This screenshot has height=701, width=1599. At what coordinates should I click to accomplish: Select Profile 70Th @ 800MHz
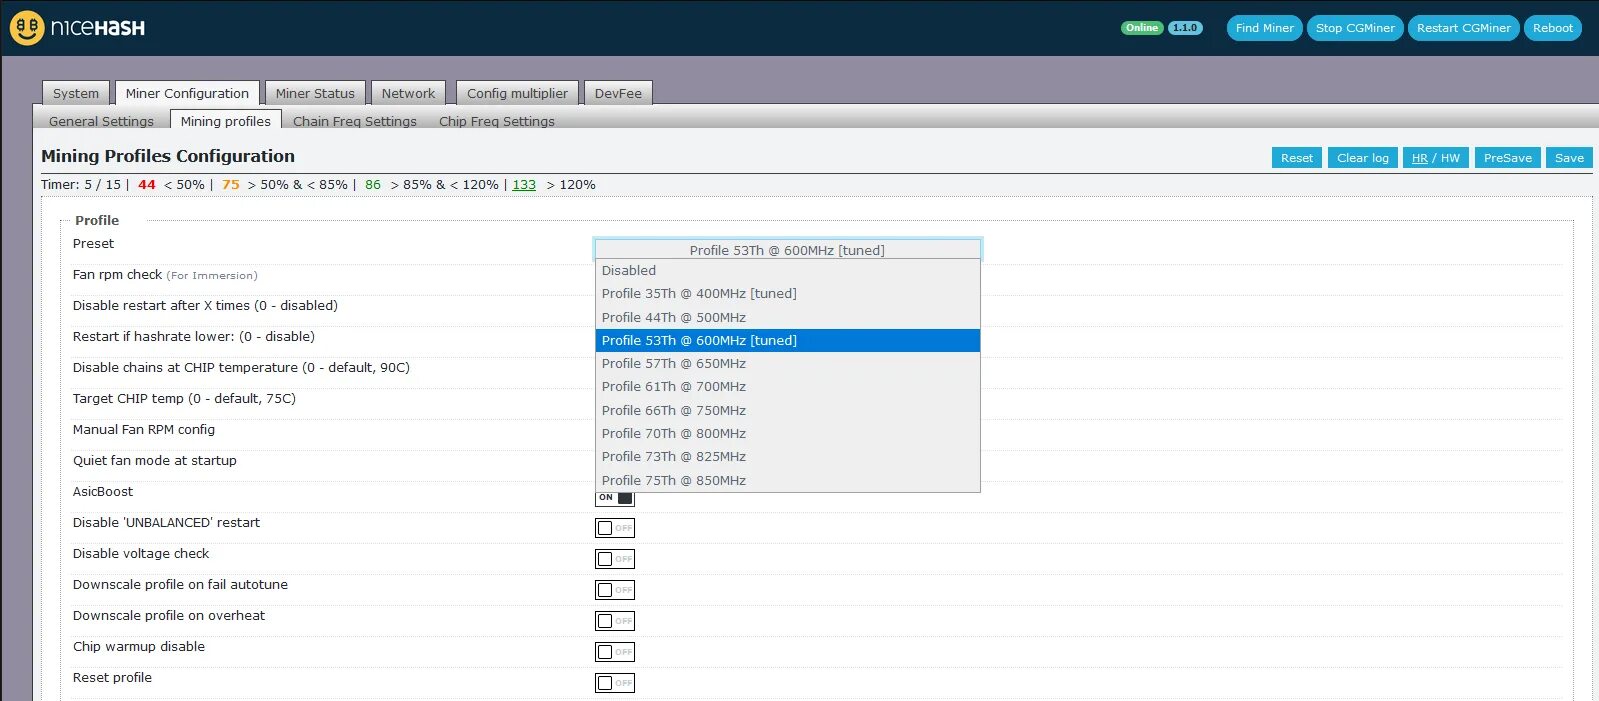pos(787,434)
